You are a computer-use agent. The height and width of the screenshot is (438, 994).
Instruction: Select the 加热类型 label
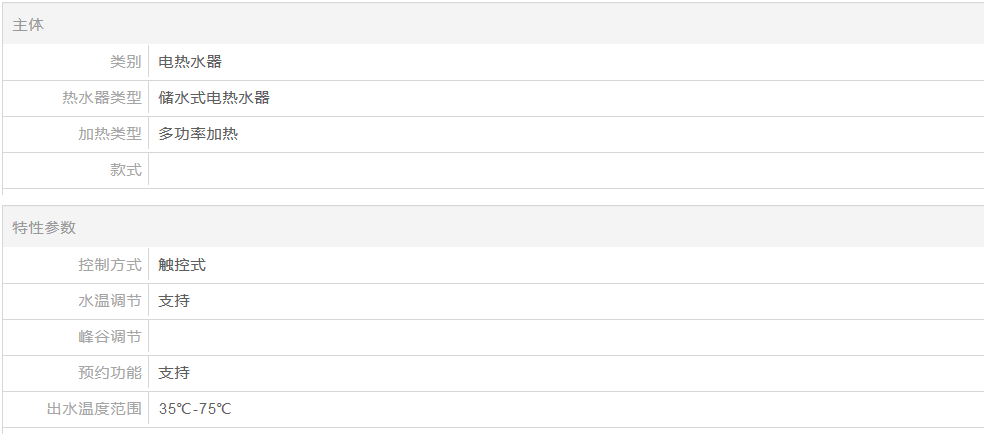pos(109,134)
